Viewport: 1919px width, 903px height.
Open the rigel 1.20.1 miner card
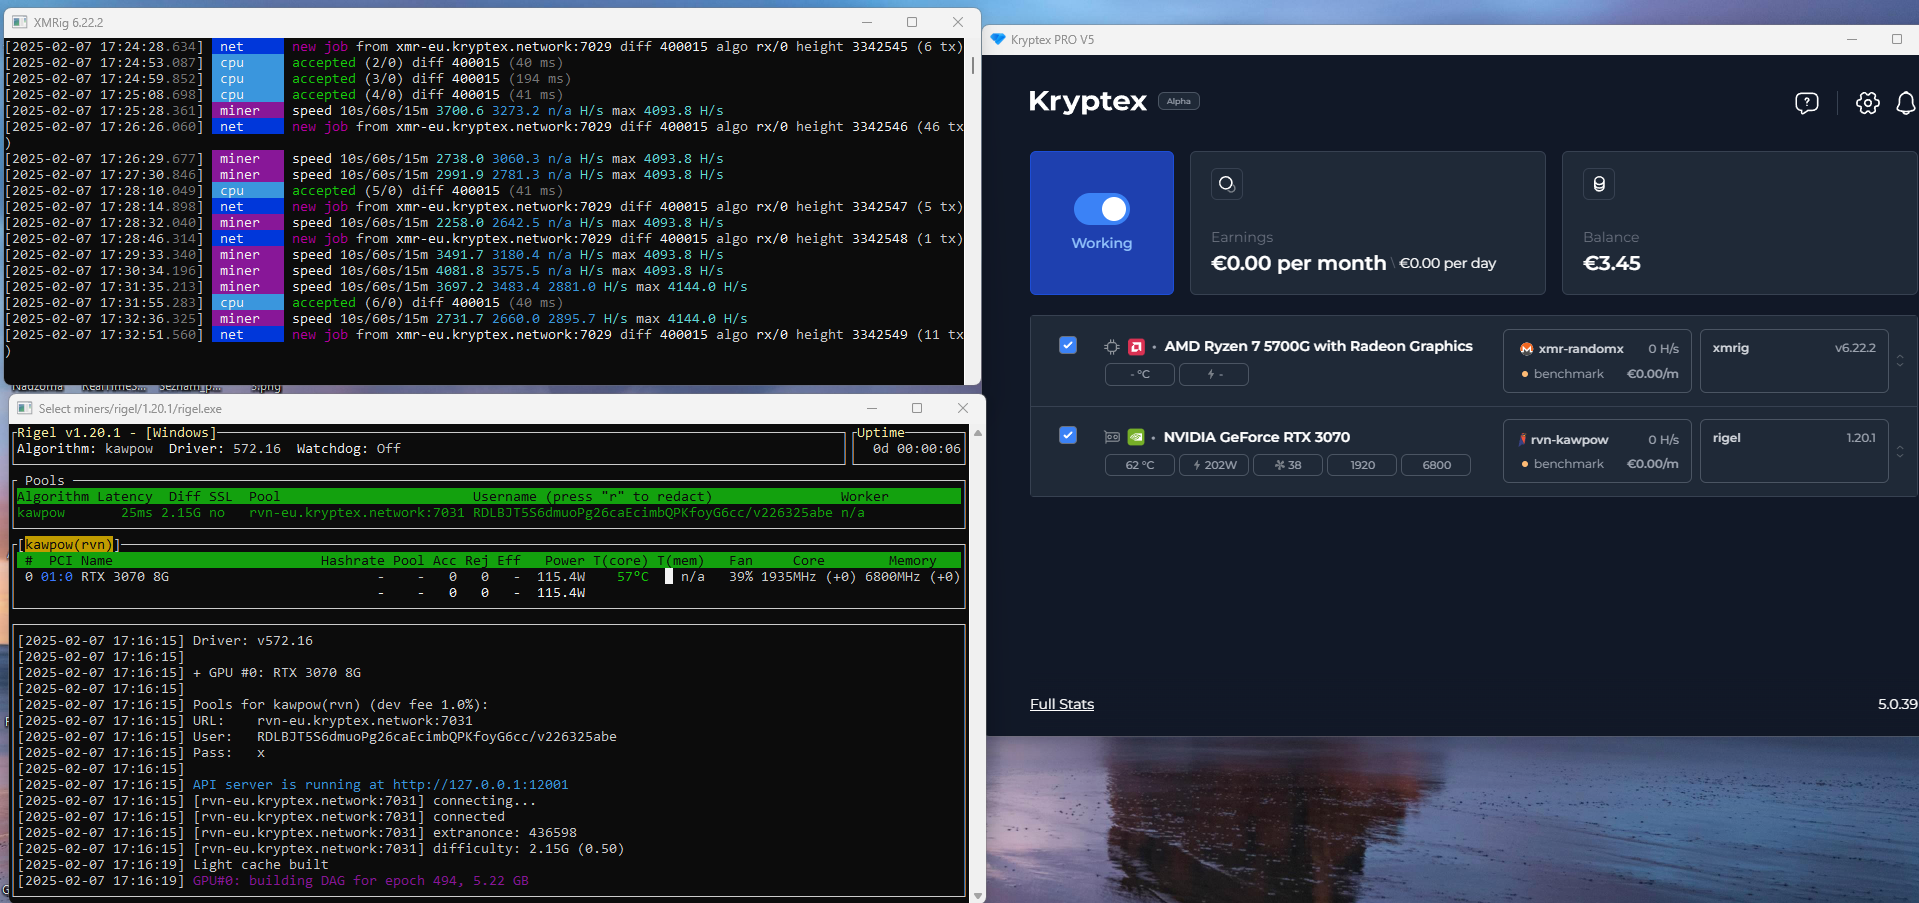point(1794,451)
